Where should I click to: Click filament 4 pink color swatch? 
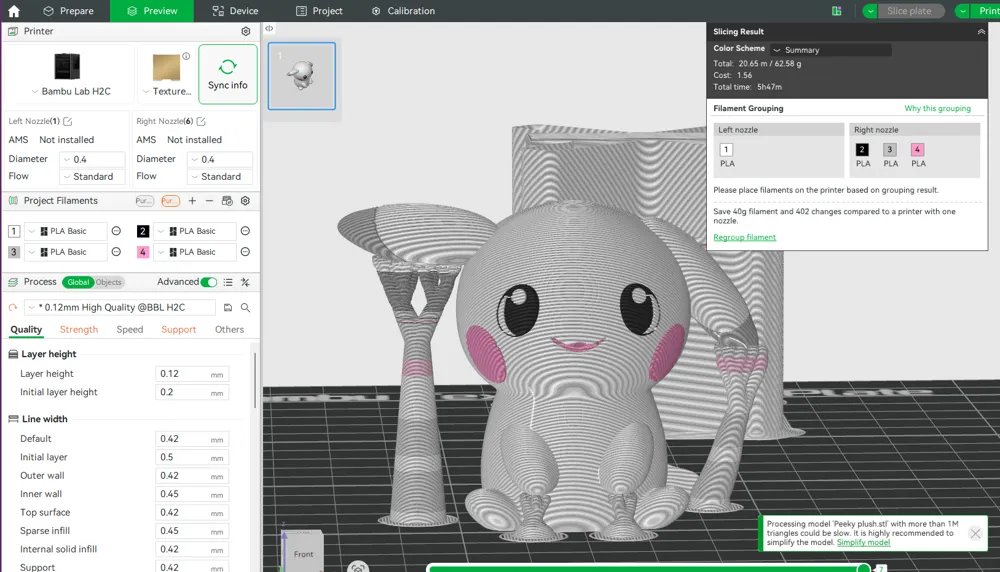point(143,252)
